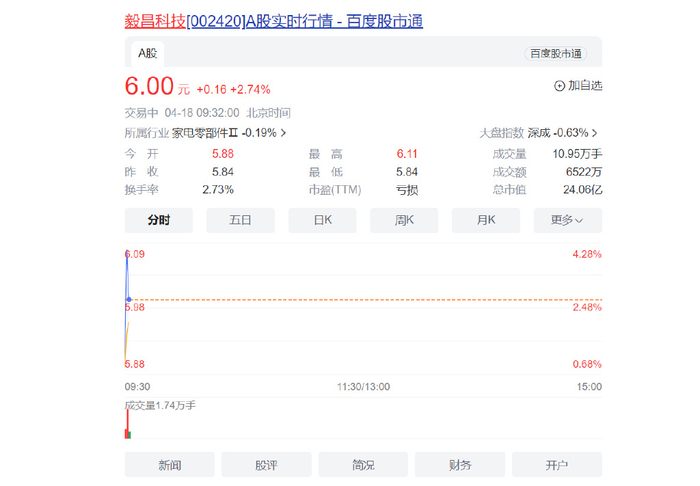Click the 简况 button
The image size is (700, 486).
363,465
